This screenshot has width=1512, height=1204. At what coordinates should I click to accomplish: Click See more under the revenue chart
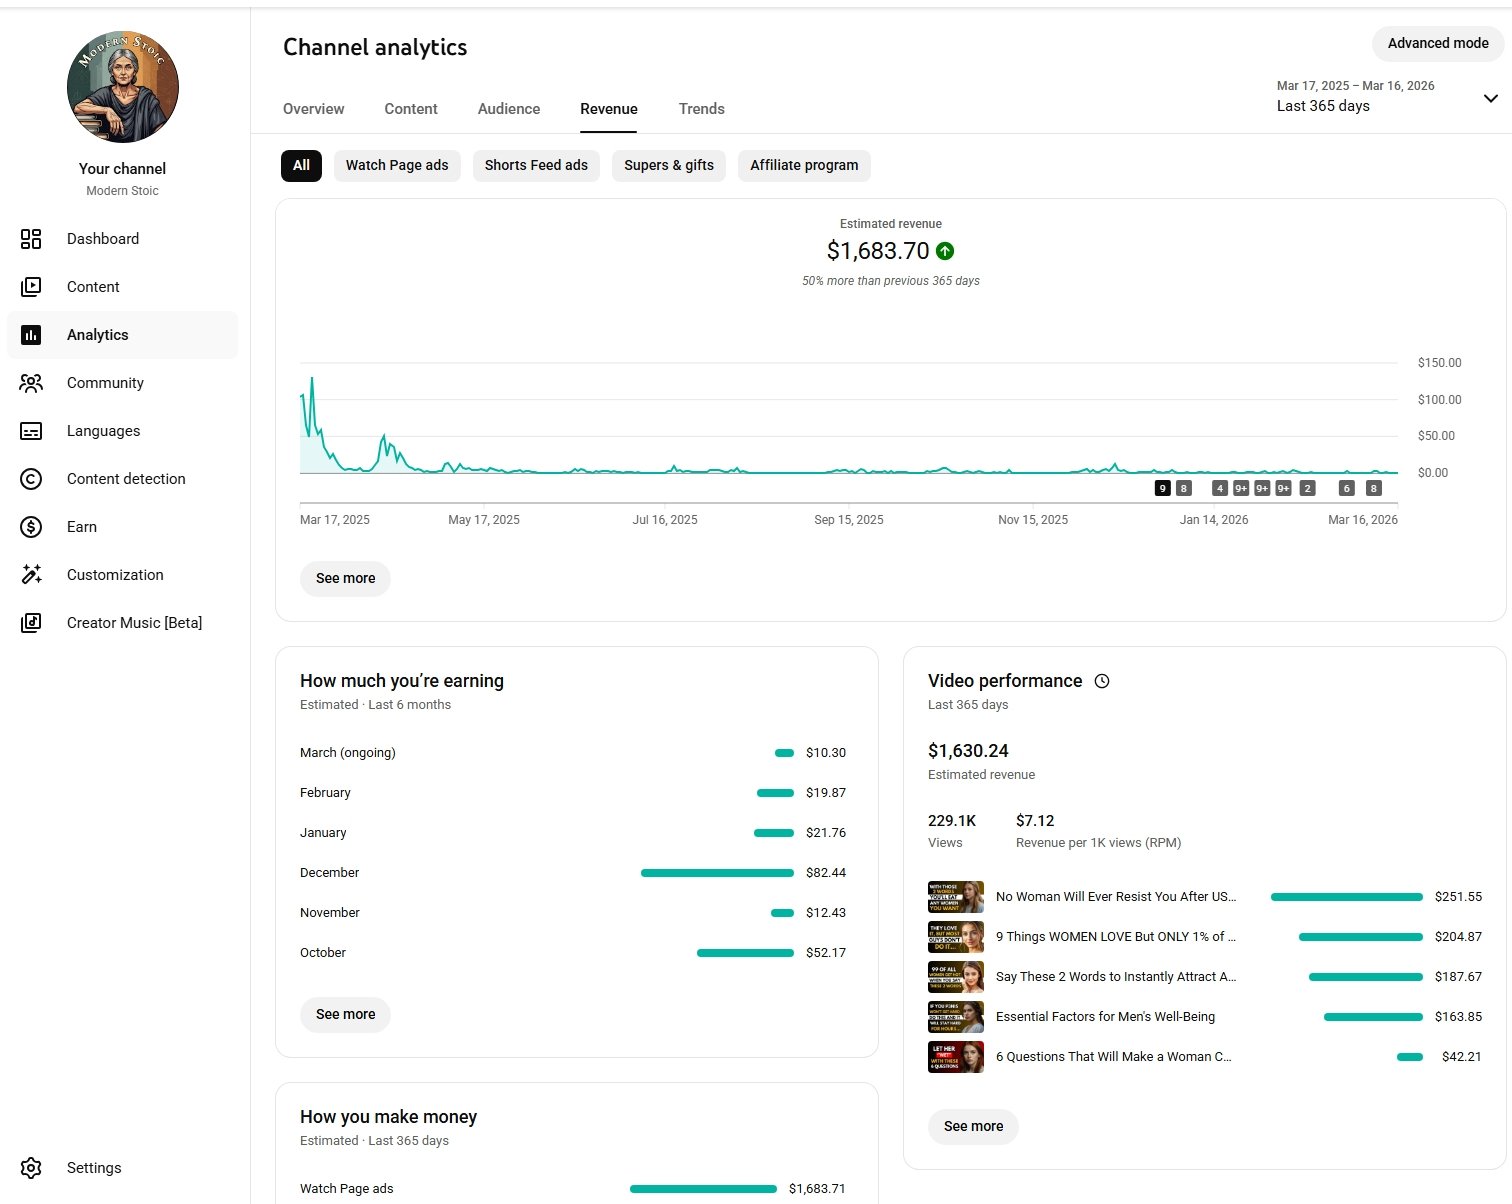(x=345, y=578)
